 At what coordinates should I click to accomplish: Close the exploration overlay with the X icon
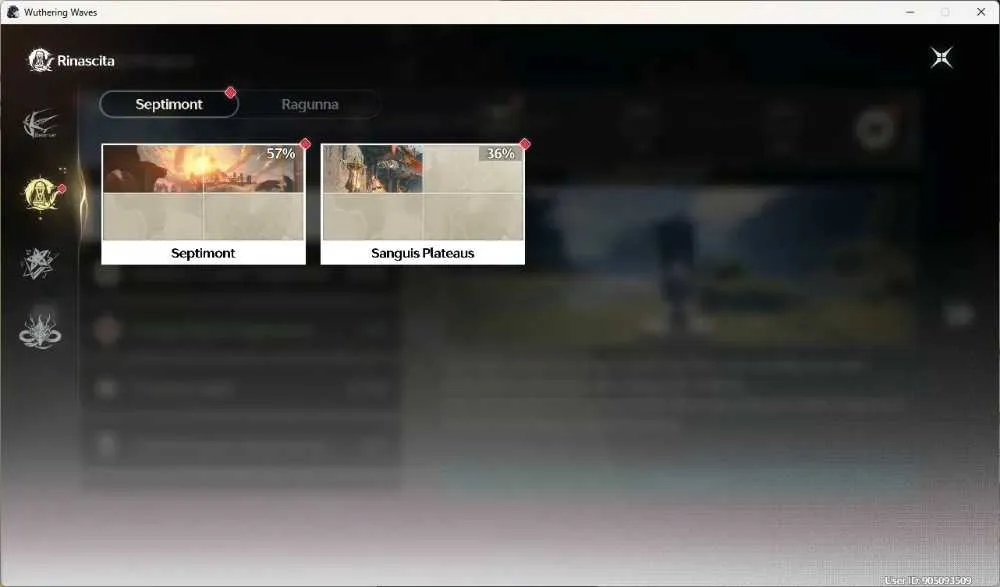pos(941,58)
